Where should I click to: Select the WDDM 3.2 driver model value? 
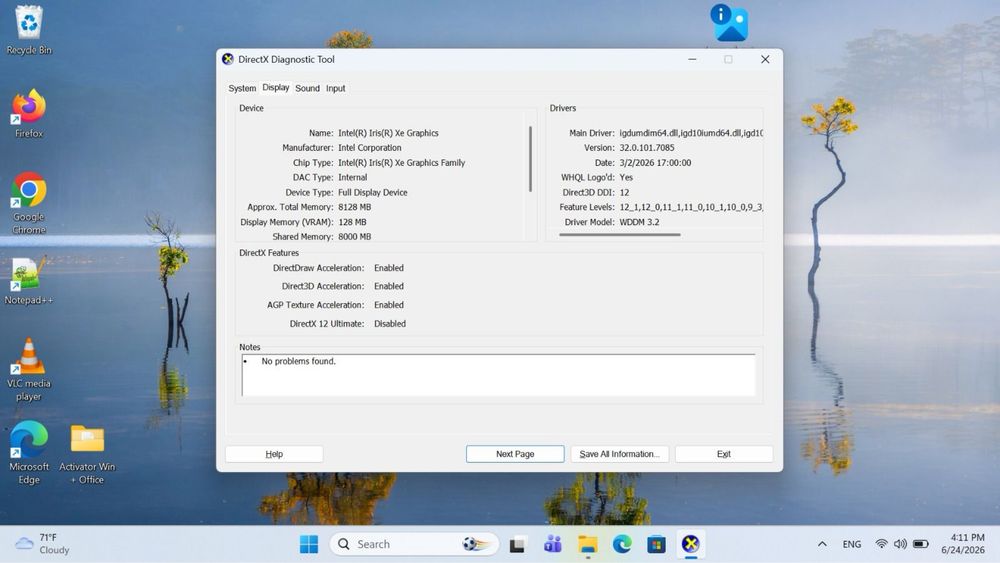[x=639, y=222]
